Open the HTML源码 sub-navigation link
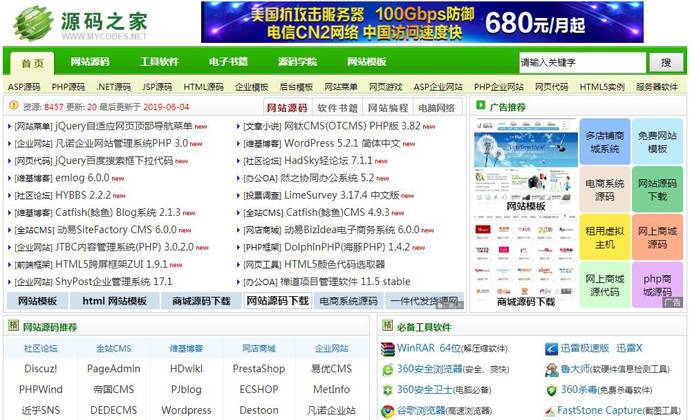The width and height of the screenshot is (690, 420). click(203, 87)
